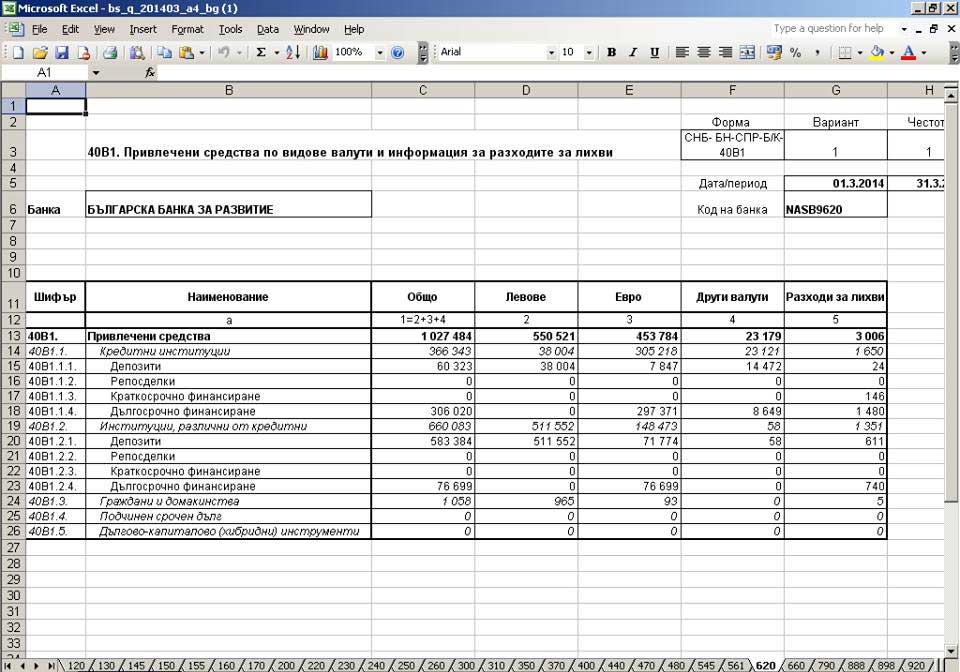Image resolution: width=960 pixels, height=672 pixels.
Task: Switch to sheet tab 120
Action: point(76,665)
